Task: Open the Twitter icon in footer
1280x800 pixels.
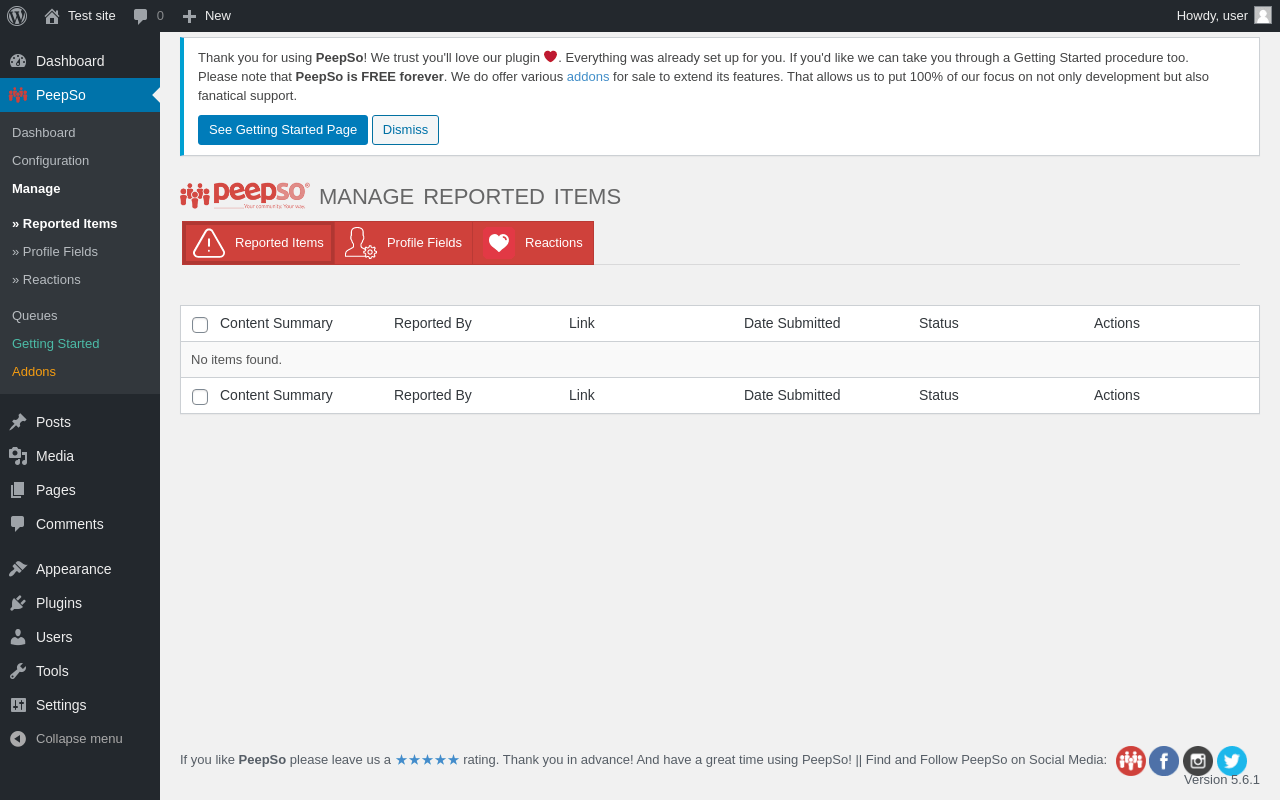Action: (1232, 761)
